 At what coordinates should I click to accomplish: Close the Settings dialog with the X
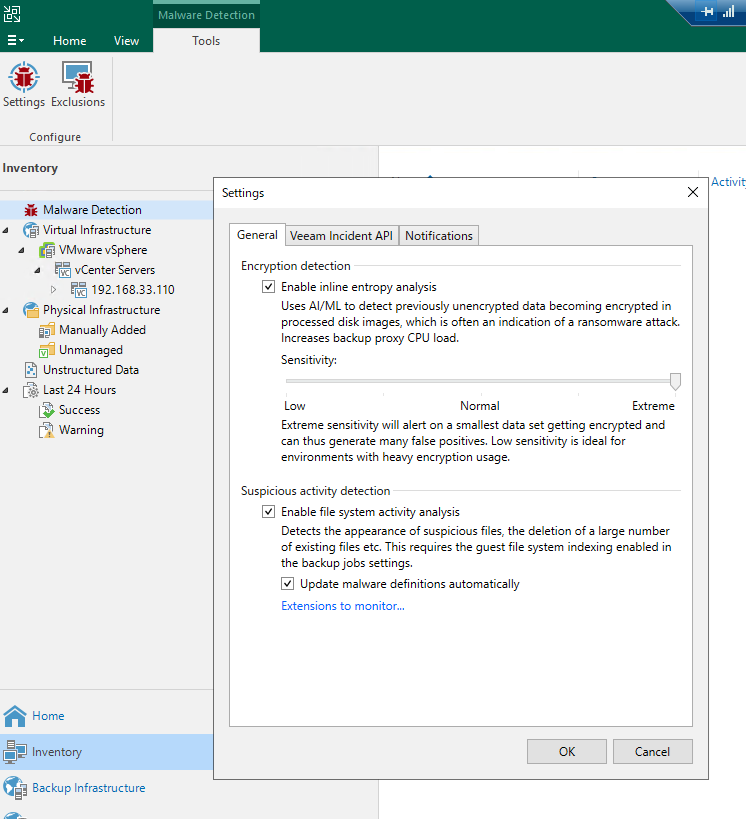click(693, 192)
